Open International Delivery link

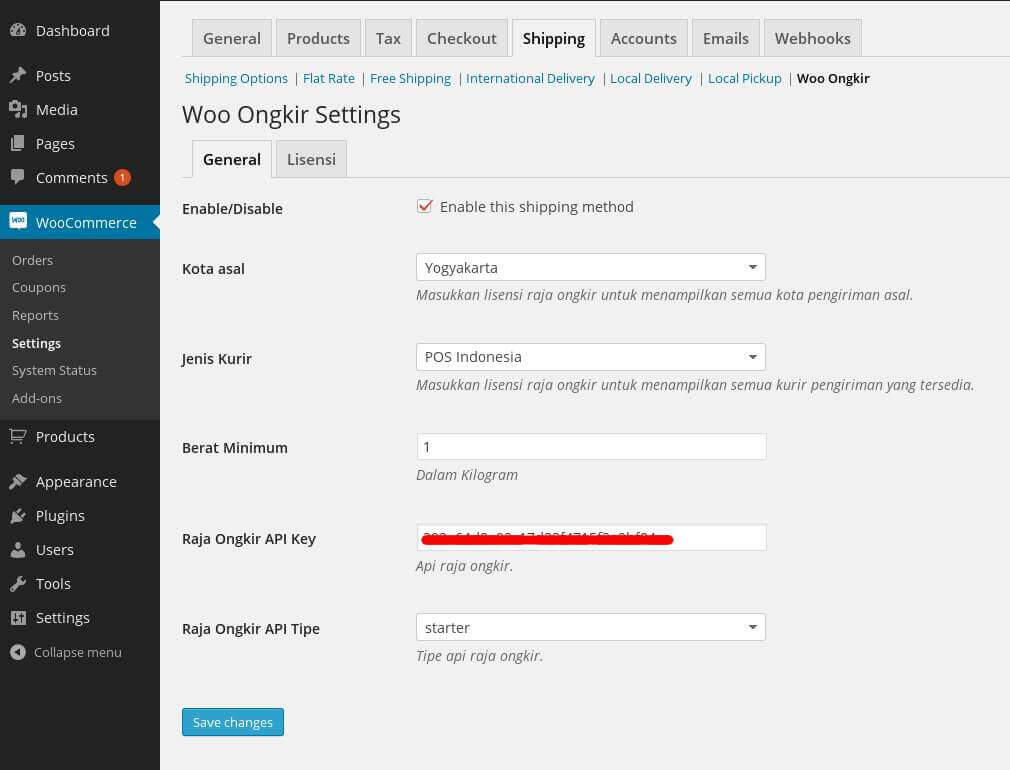point(530,79)
